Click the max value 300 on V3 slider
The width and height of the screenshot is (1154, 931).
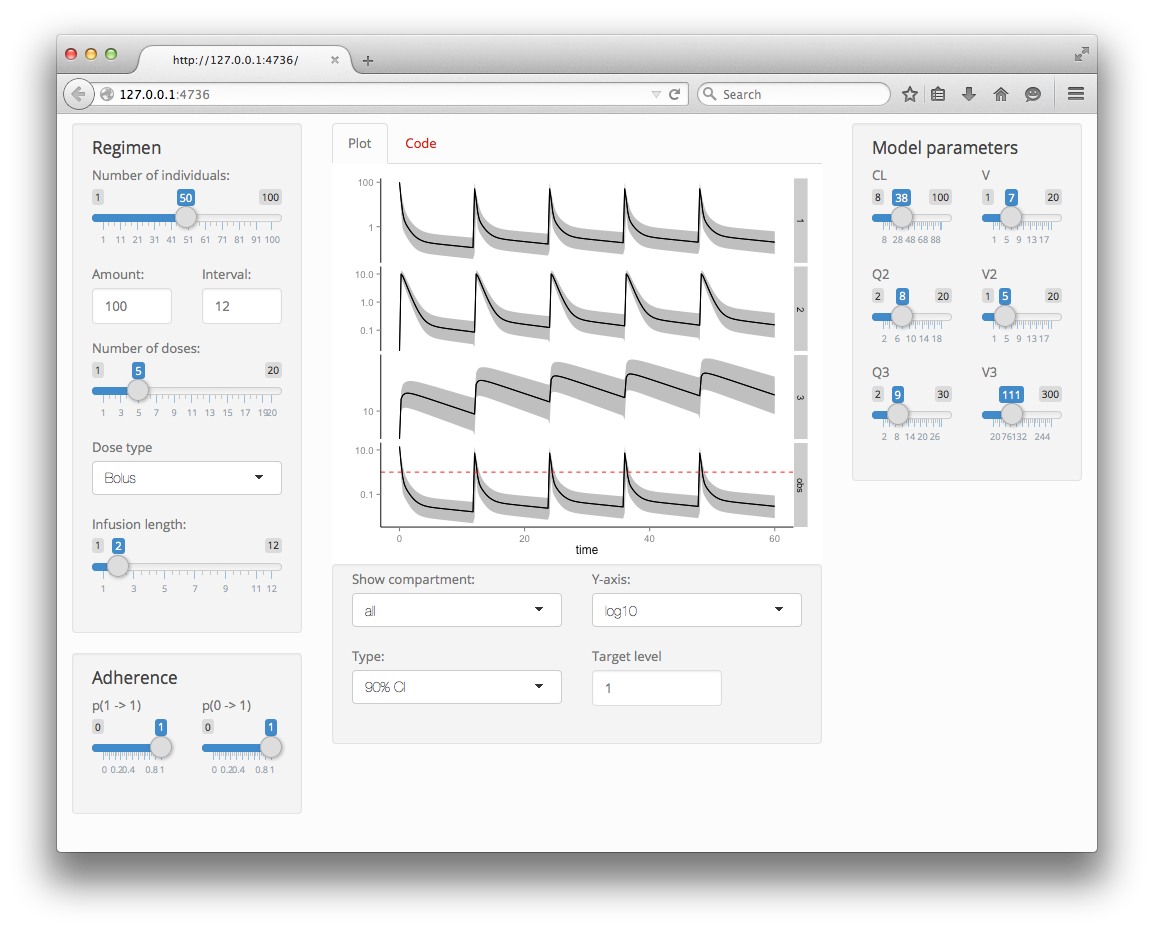pos(1050,394)
